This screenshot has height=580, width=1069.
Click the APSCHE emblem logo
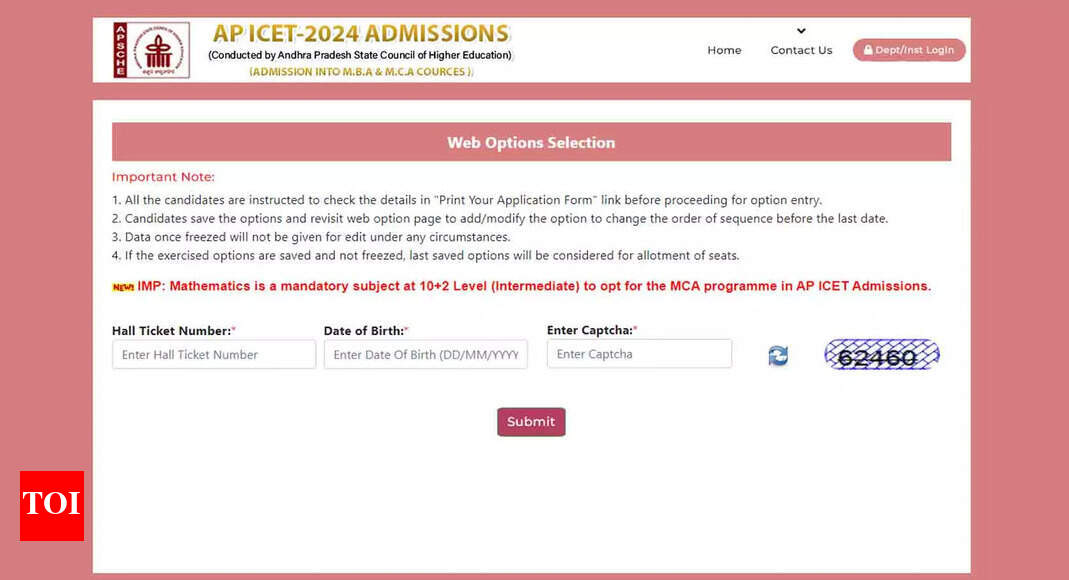pyautogui.click(x=151, y=47)
